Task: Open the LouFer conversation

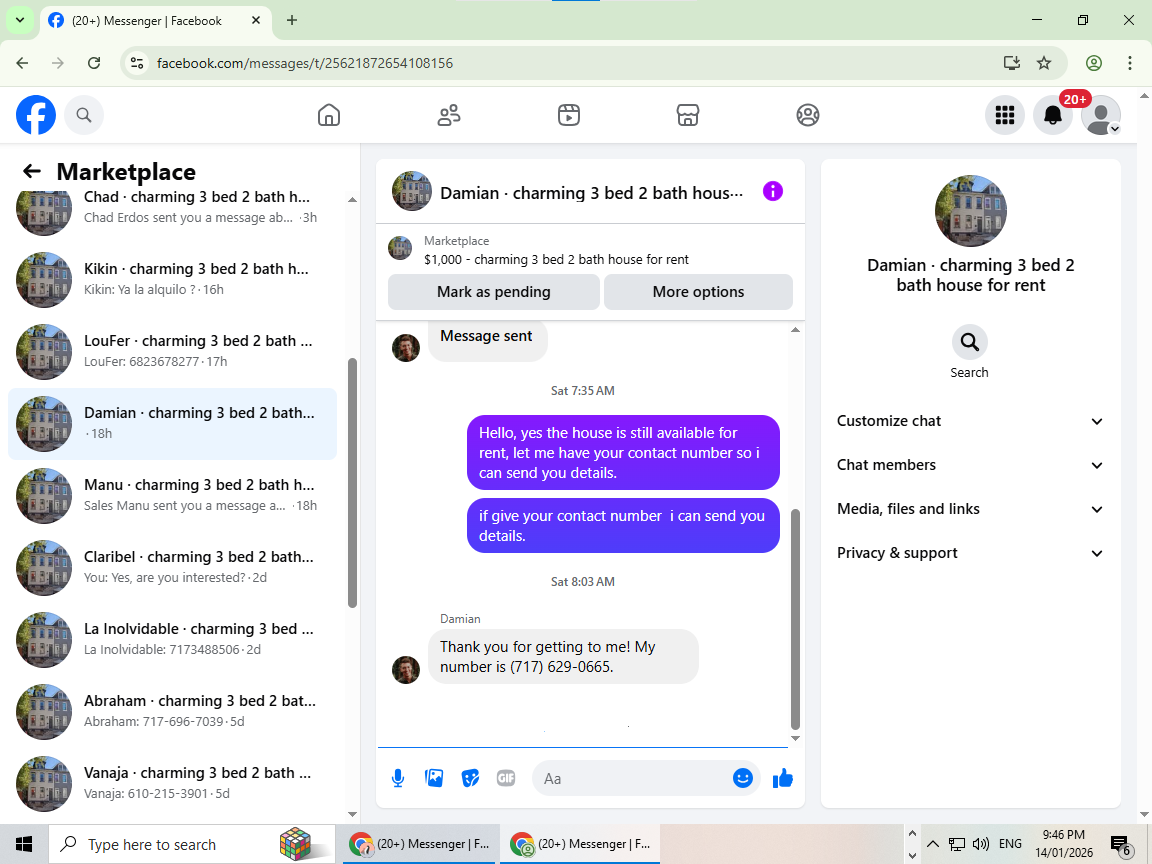Action: (172, 352)
